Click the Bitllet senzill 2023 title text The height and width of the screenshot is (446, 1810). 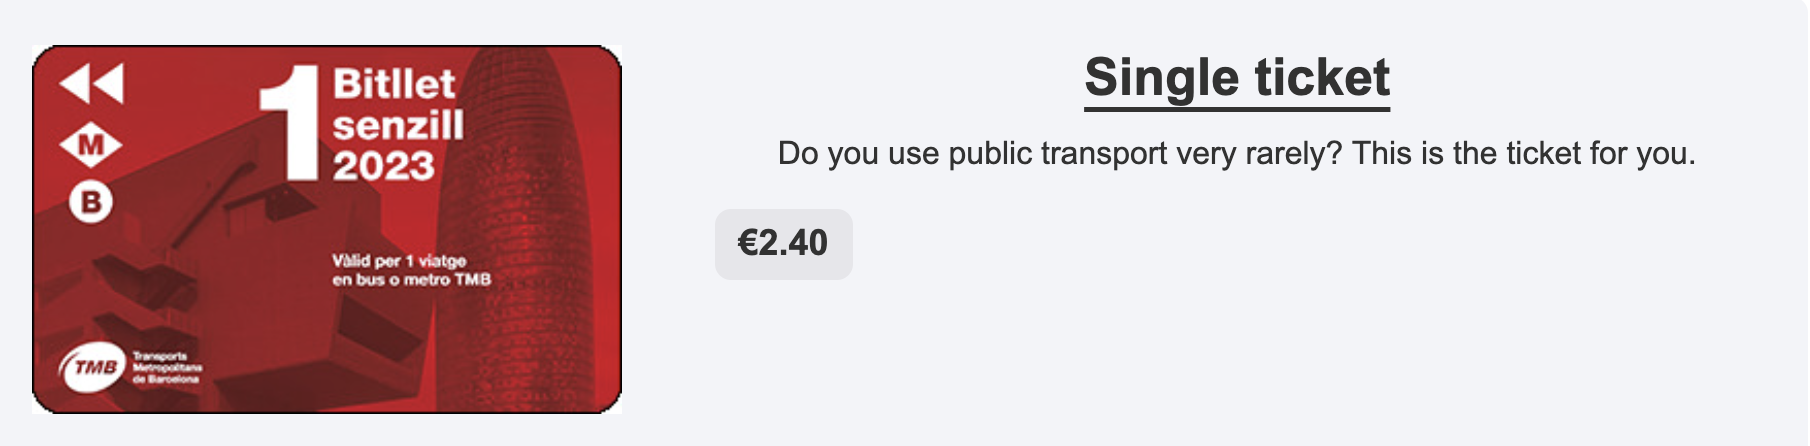click(398, 124)
